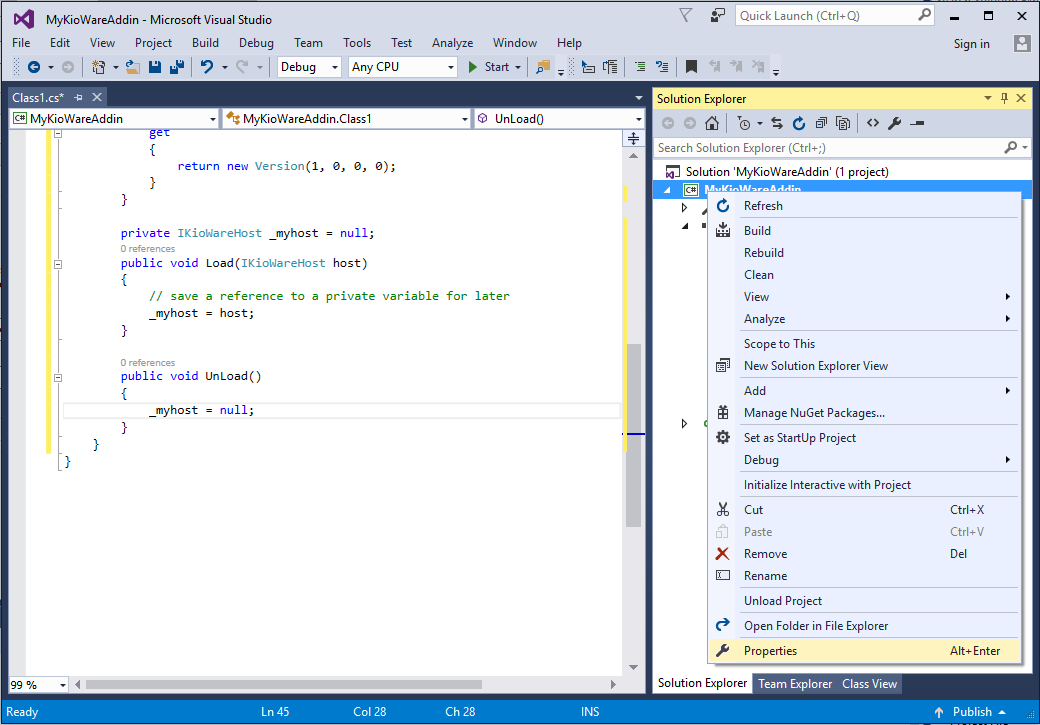Click the Save All toolbar icon
The width and height of the screenshot is (1040, 725).
click(177, 67)
